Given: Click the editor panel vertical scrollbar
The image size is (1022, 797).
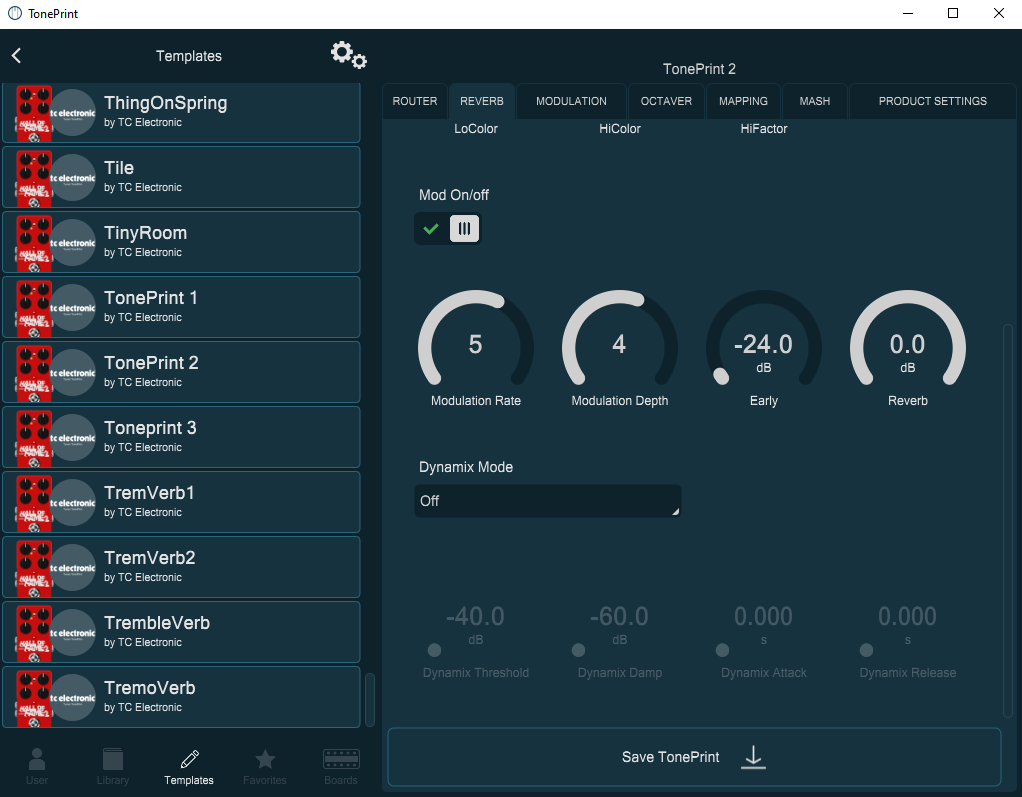Looking at the screenshot, I should (x=1008, y=521).
